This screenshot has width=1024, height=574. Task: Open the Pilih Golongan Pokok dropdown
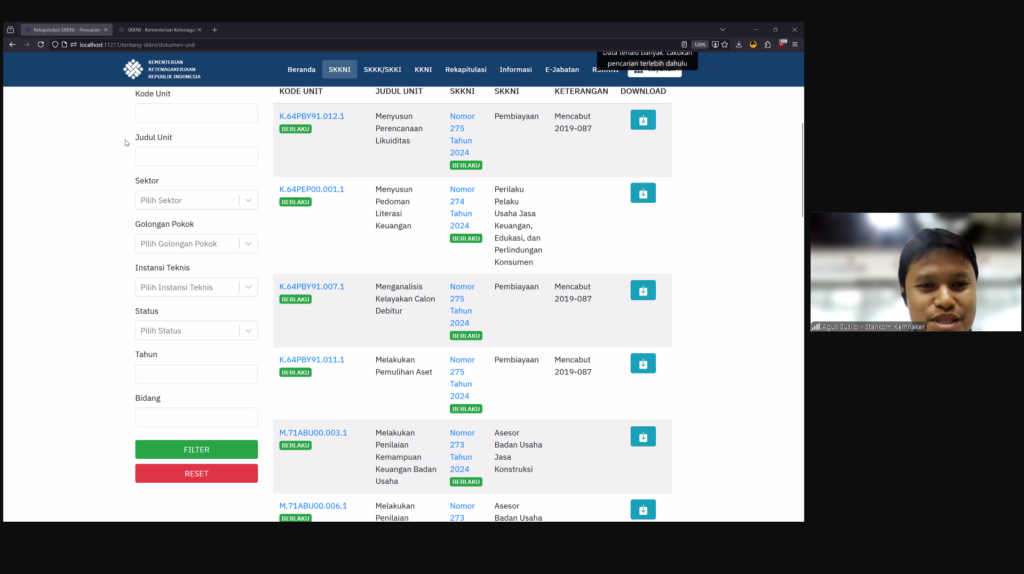[x=196, y=244]
